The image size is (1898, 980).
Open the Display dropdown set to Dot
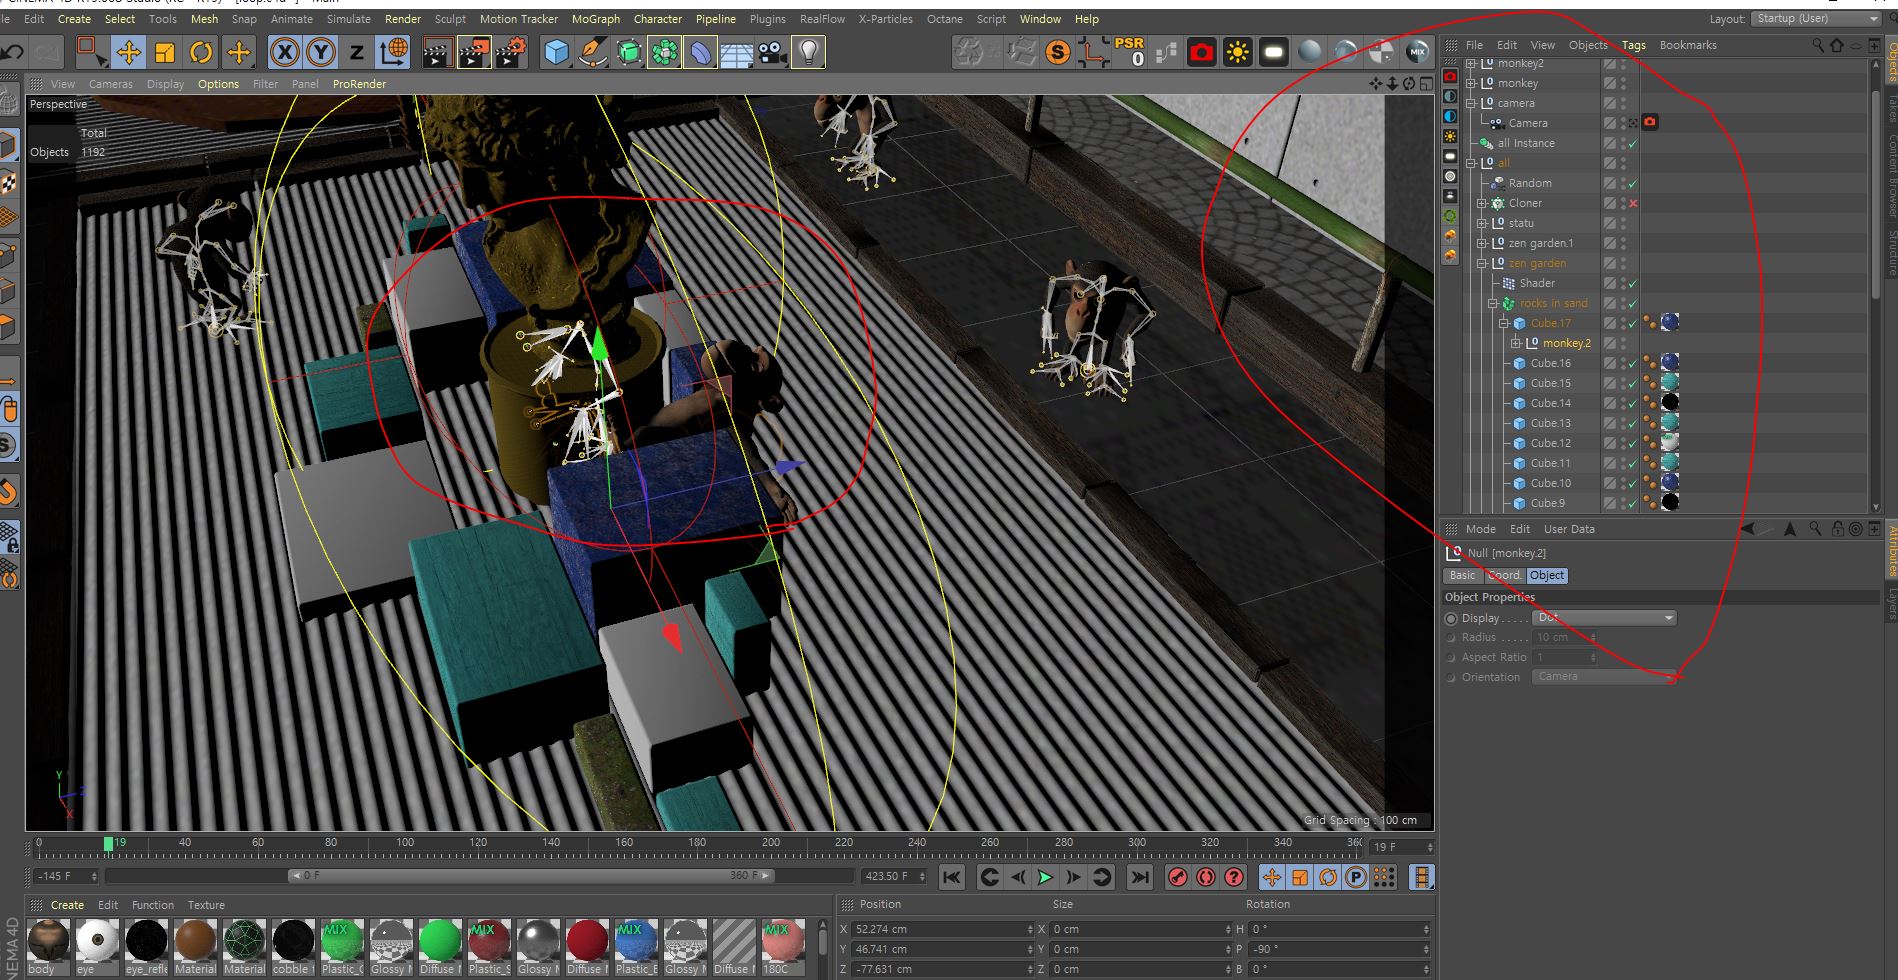[x=1604, y=618]
